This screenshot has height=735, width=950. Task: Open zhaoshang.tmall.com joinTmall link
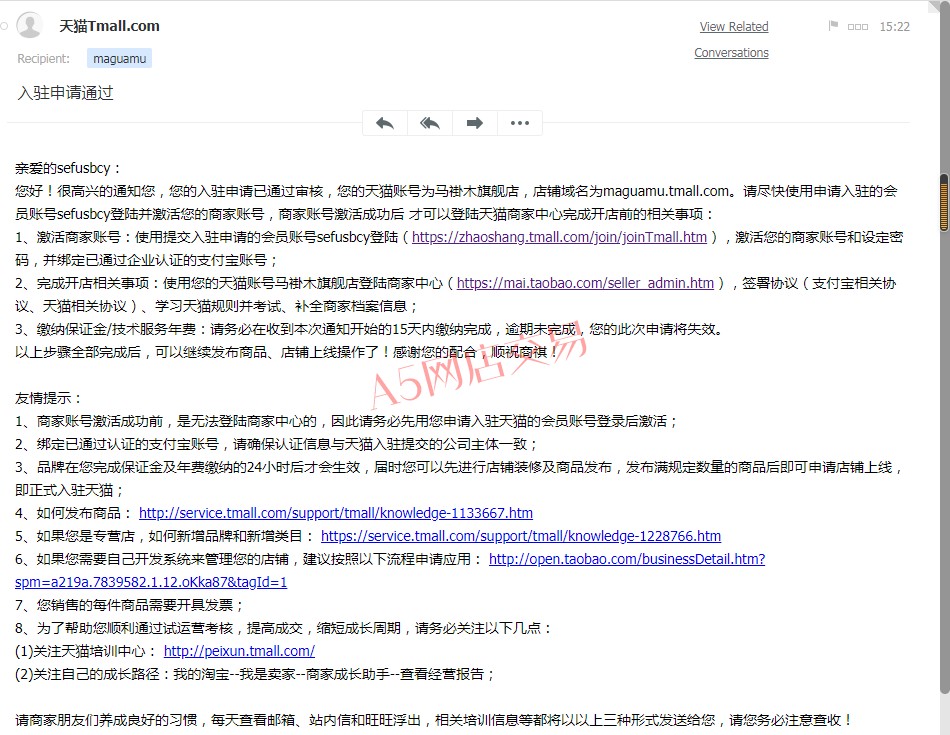pos(559,237)
